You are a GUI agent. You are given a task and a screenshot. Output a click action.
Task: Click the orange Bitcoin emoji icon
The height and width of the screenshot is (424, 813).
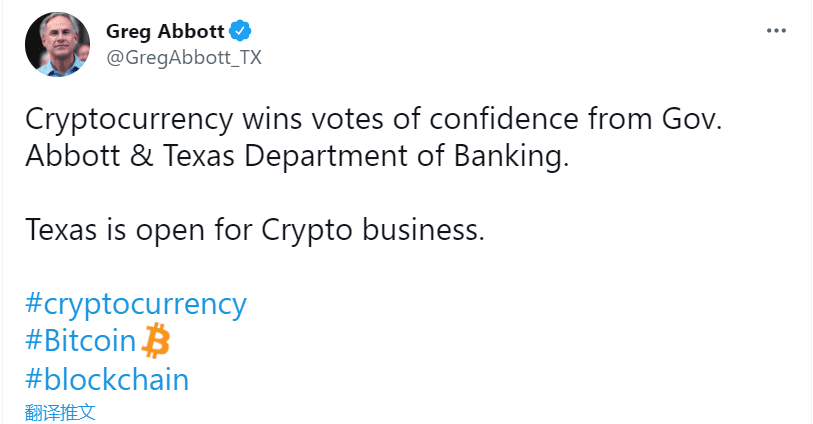point(156,342)
